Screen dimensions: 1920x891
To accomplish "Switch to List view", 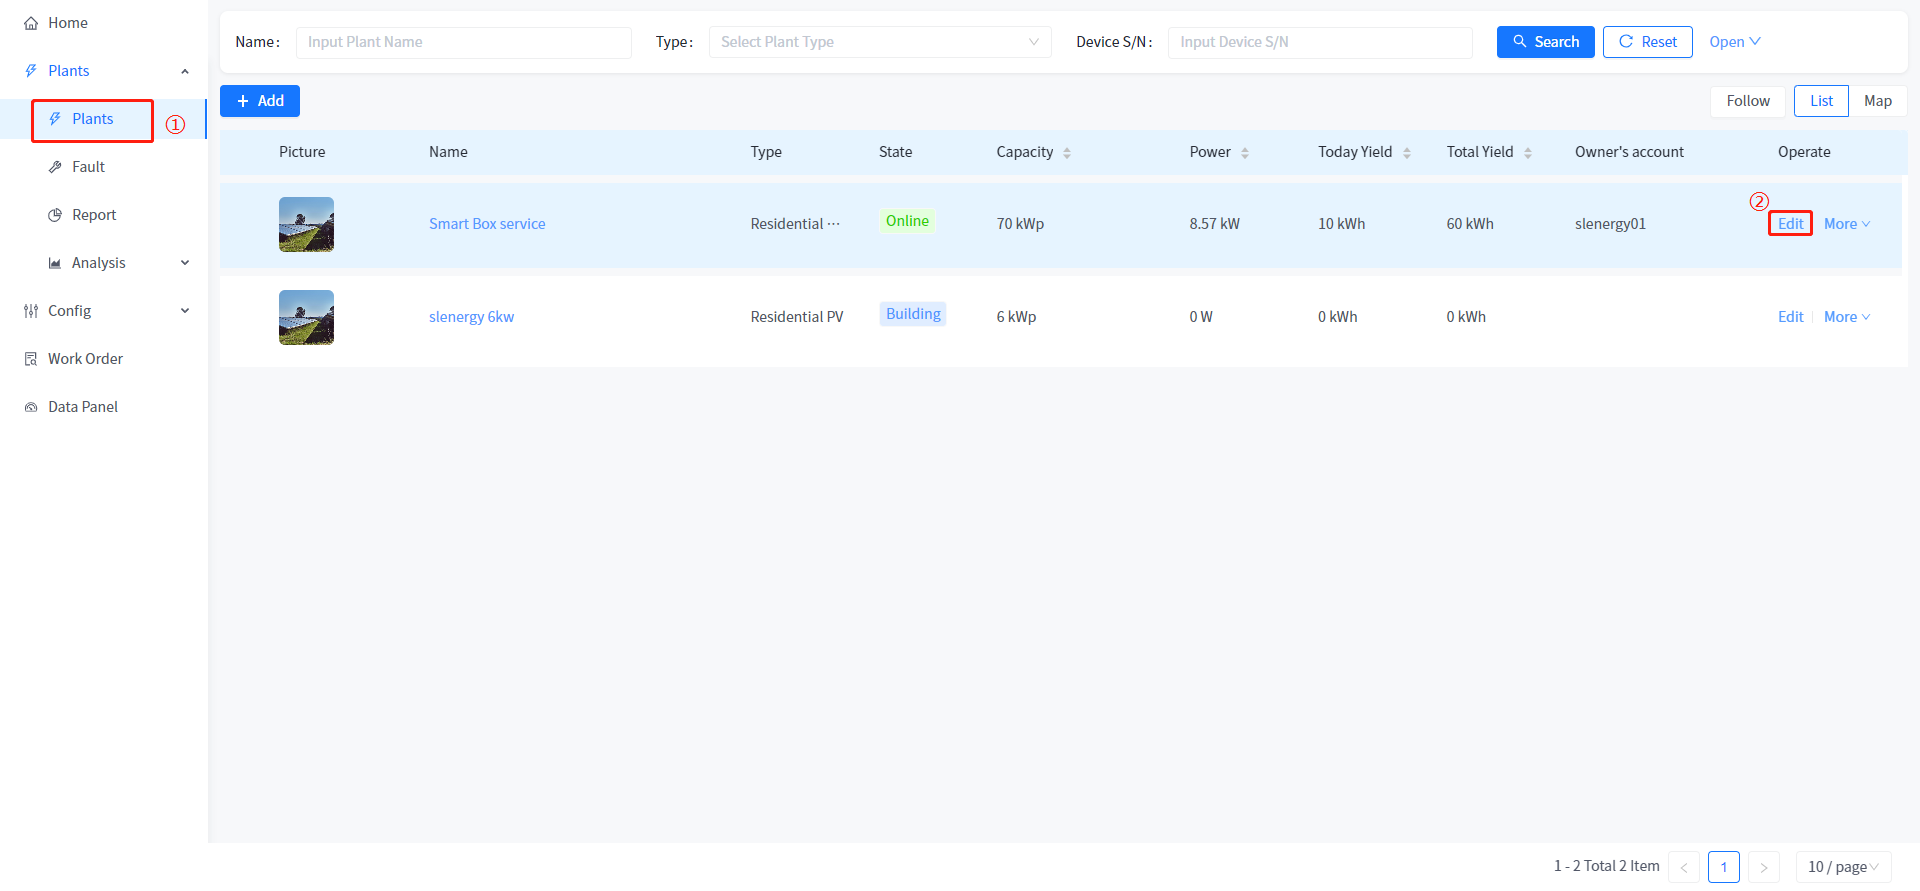I will point(1821,101).
